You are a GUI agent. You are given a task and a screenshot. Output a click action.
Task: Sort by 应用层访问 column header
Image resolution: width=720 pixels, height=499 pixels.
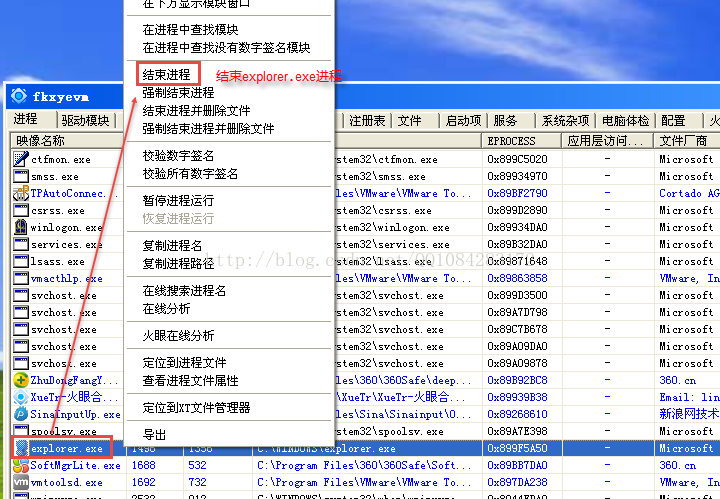point(608,140)
